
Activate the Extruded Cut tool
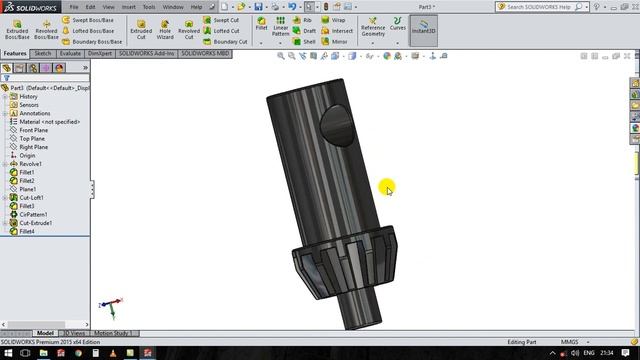point(141,29)
